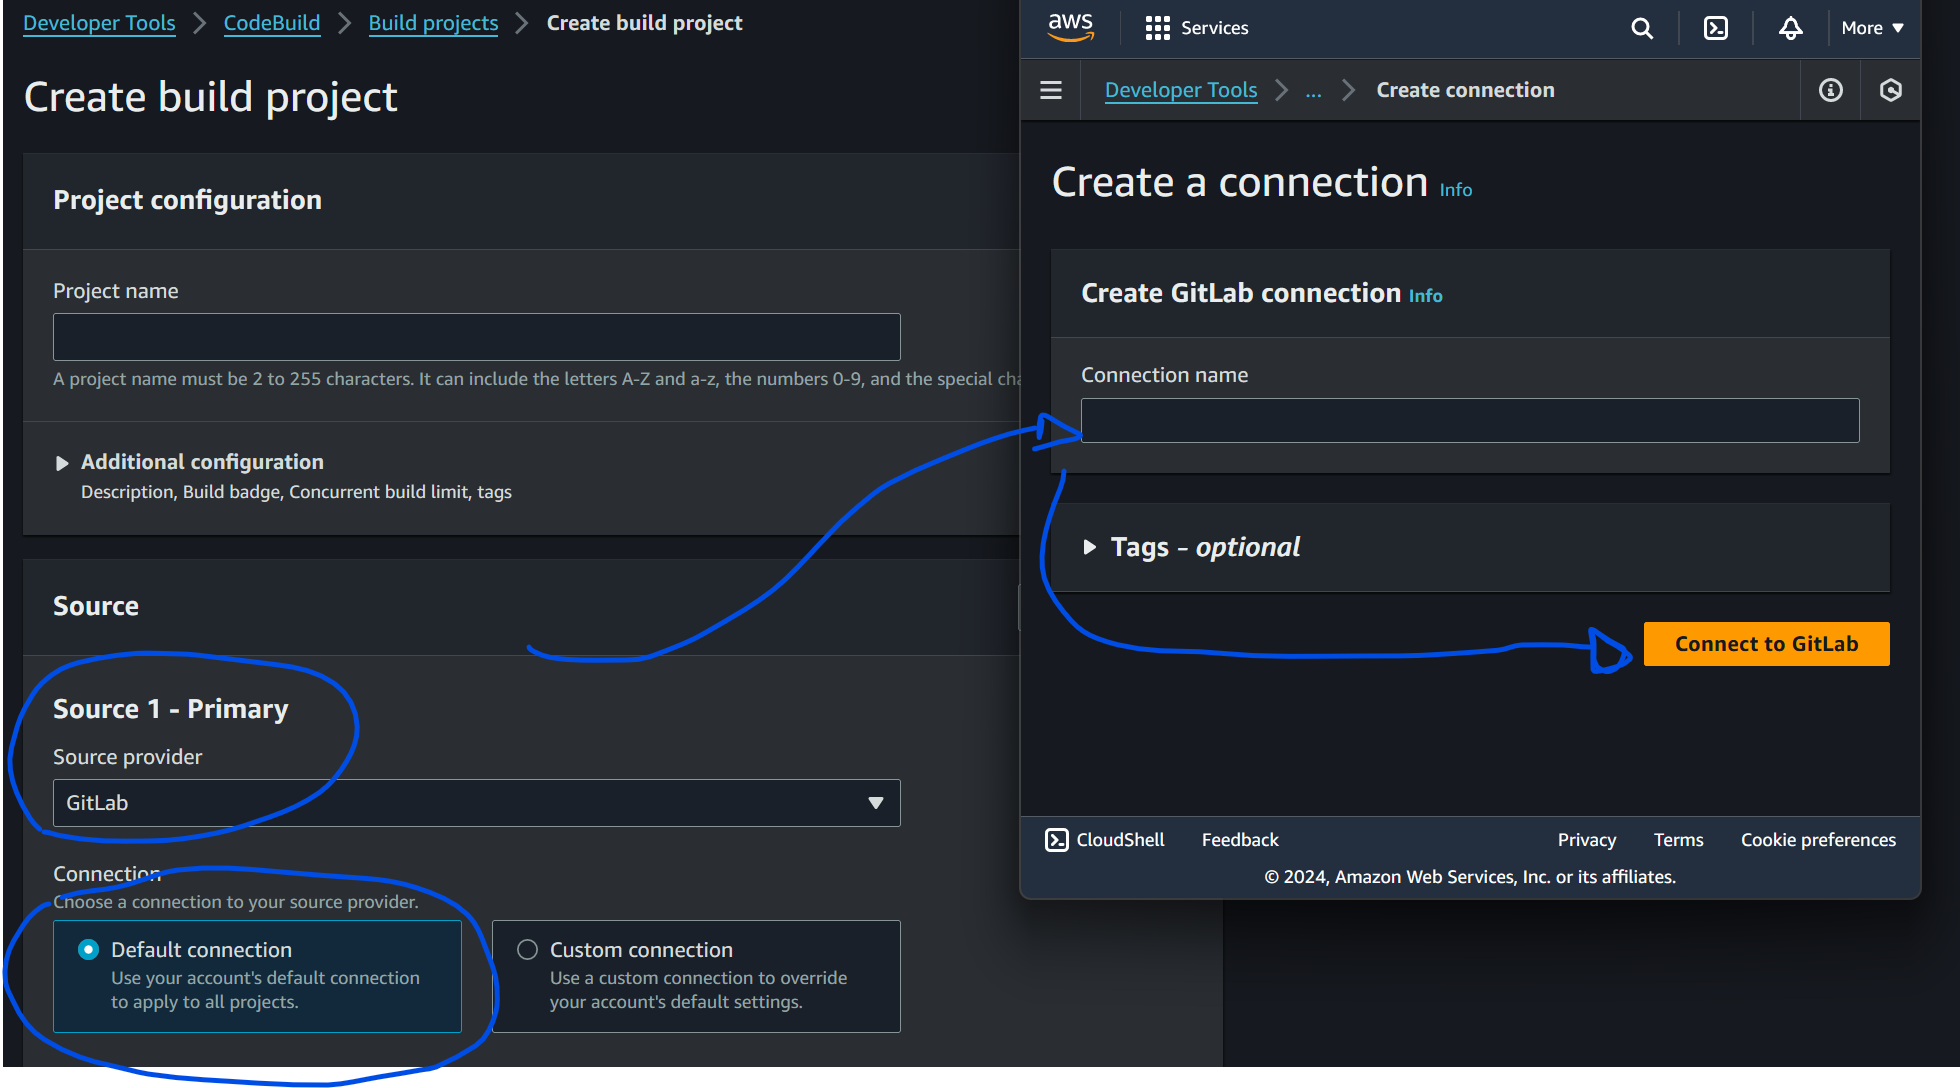
Task: Open the Terms footer link
Action: point(1678,840)
